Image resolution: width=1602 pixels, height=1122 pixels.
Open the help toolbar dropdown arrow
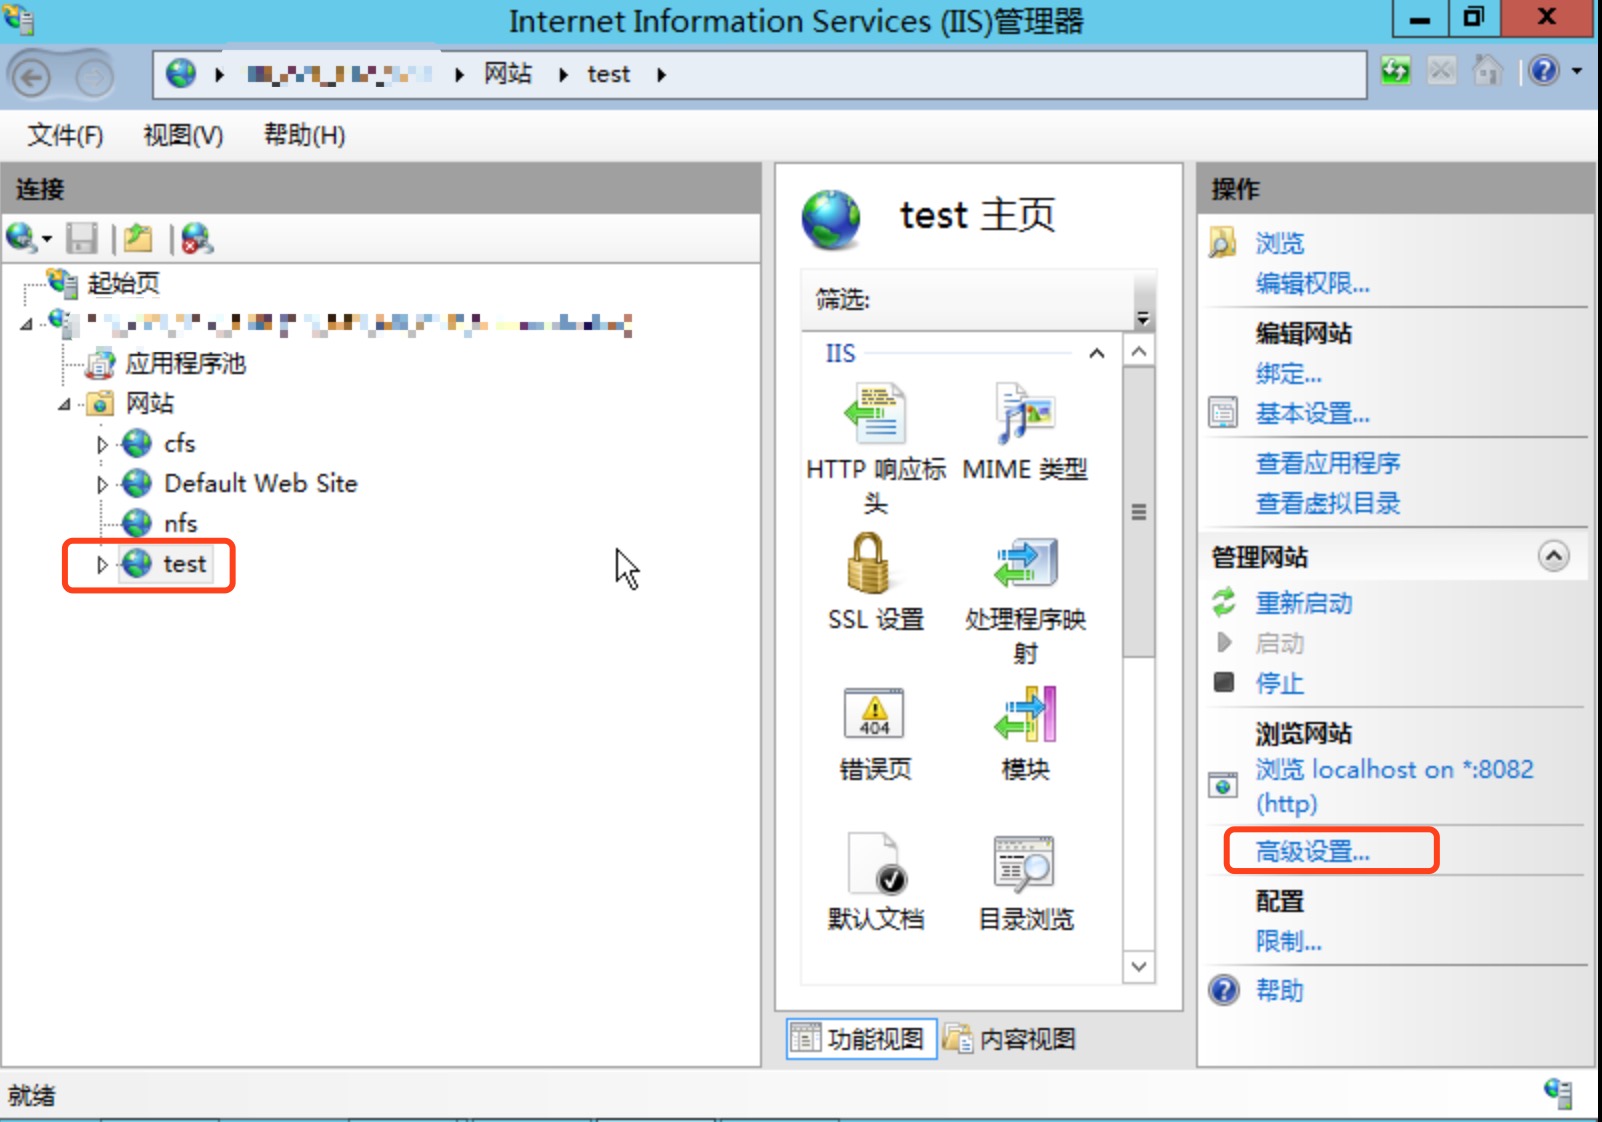point(1577,71)
